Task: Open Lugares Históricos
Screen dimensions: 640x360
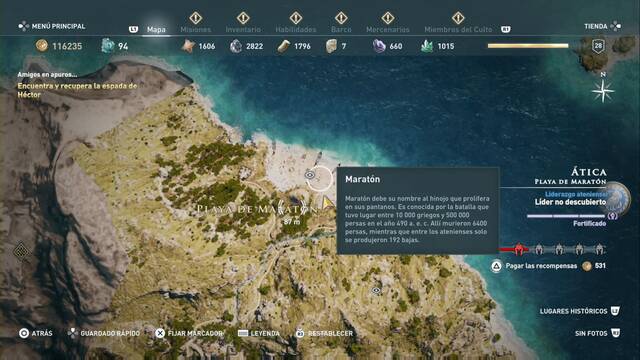Action: (x=573, y=311)
